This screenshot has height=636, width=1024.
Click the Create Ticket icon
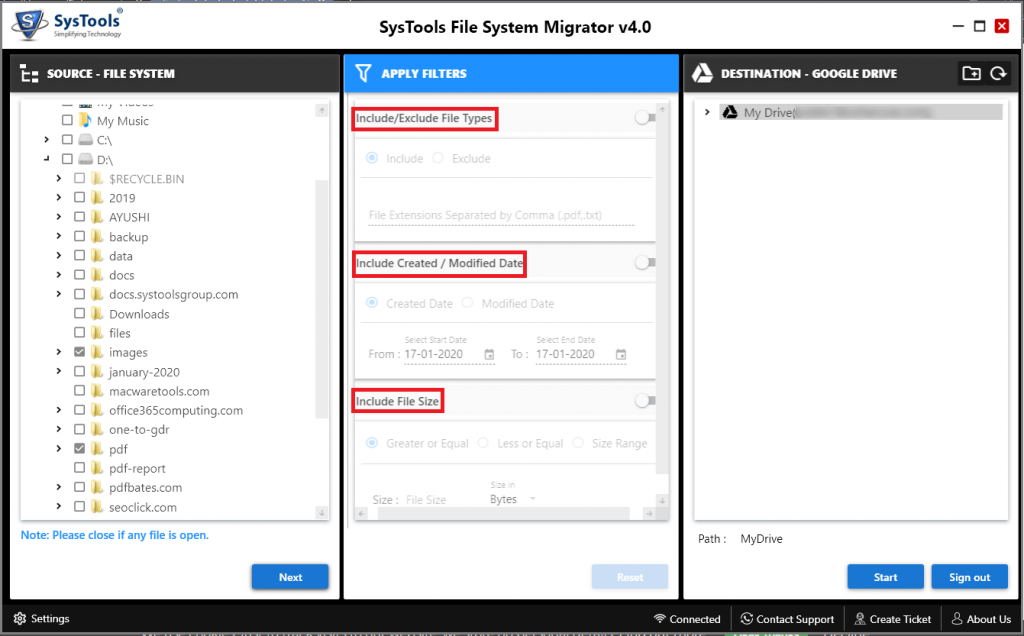tap(861, 619)
